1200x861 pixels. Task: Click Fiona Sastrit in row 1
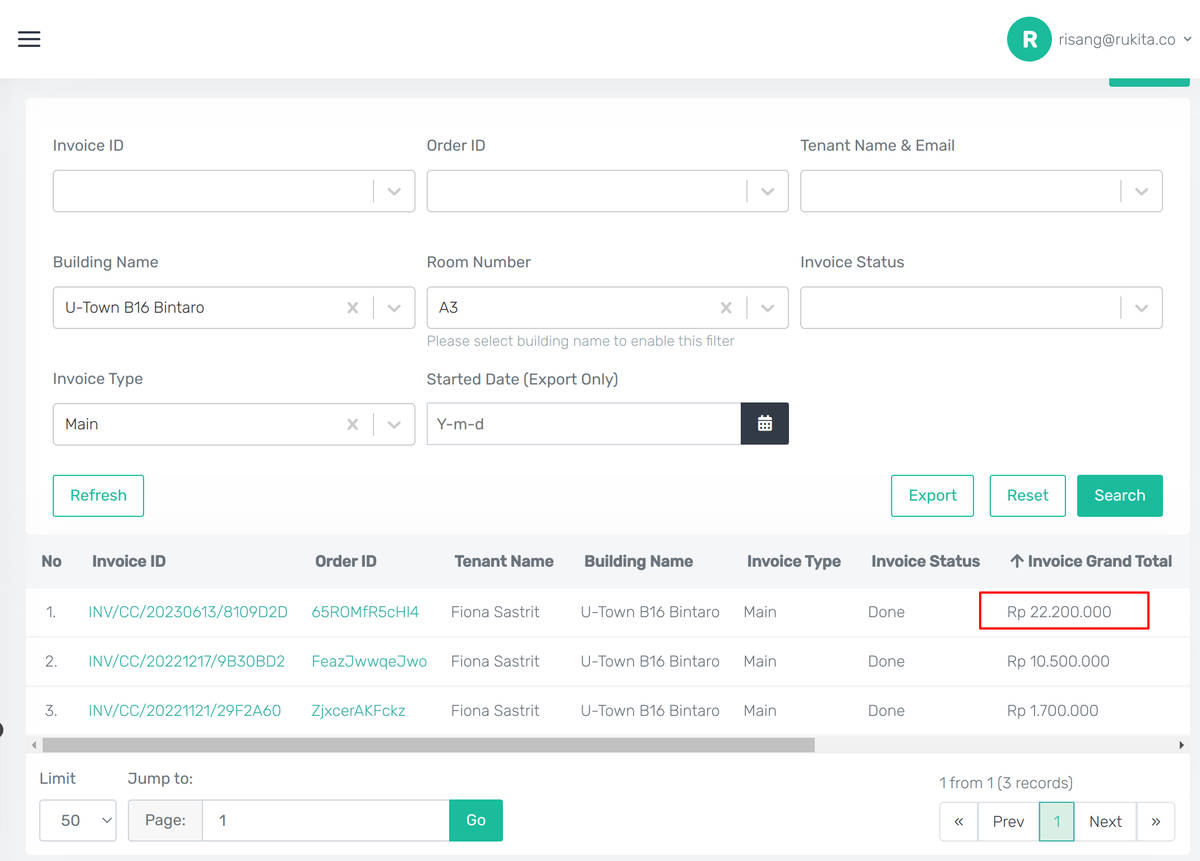pos(495,612)
